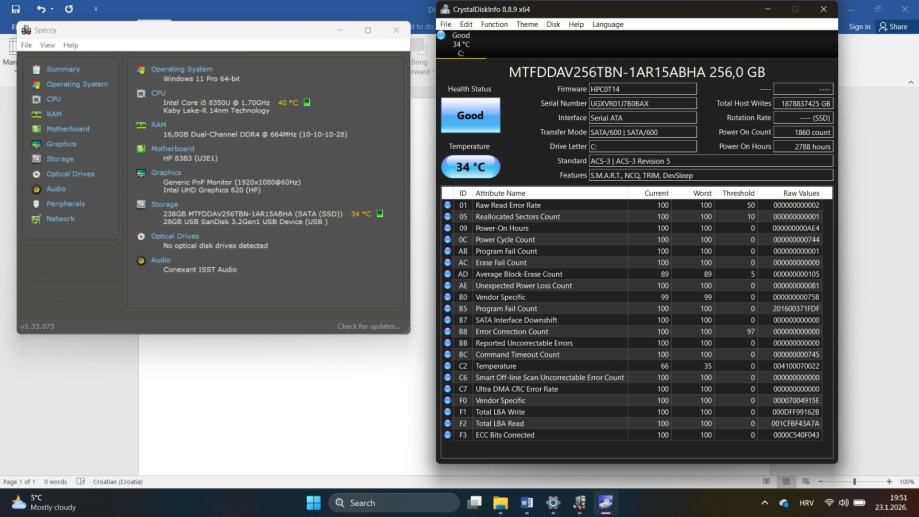Open File Explorer from the taskbar

[501, 502]
